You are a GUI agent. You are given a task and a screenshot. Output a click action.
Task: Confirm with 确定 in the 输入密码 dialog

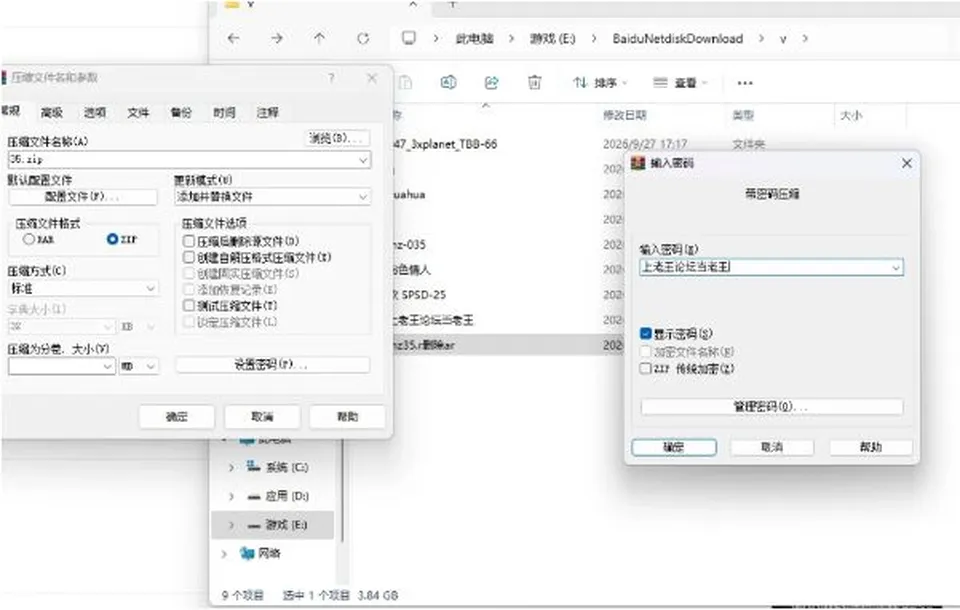click(x=674, y=447)
